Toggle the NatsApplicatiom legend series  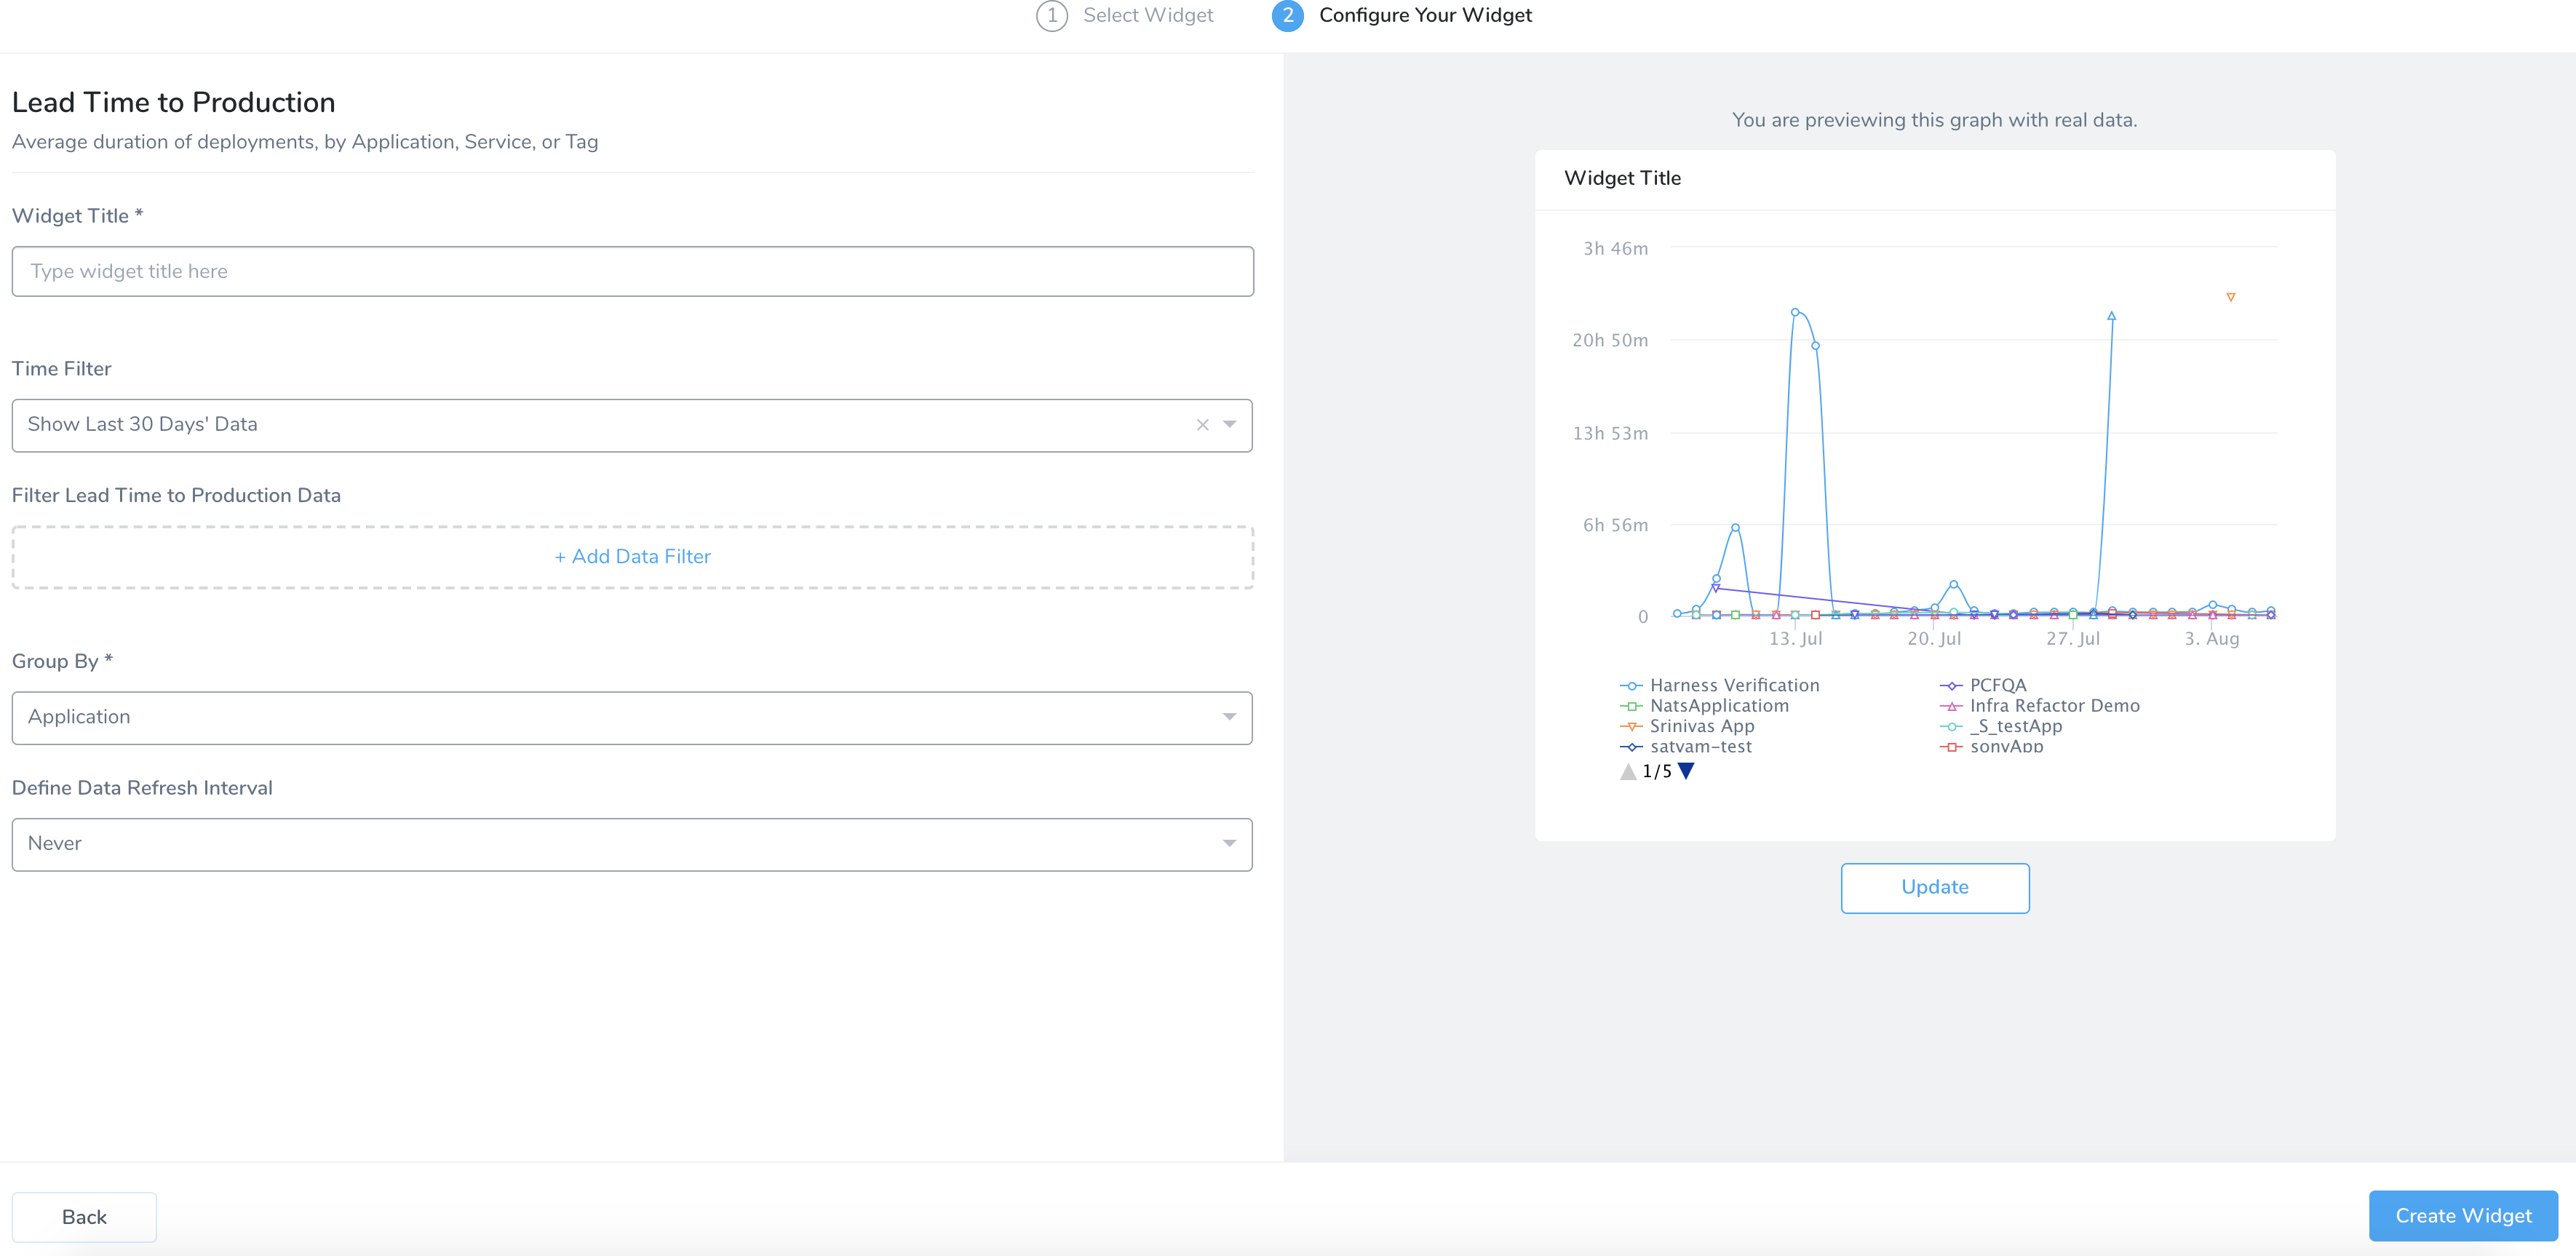pyautogui.click(x=1705, y=706)
